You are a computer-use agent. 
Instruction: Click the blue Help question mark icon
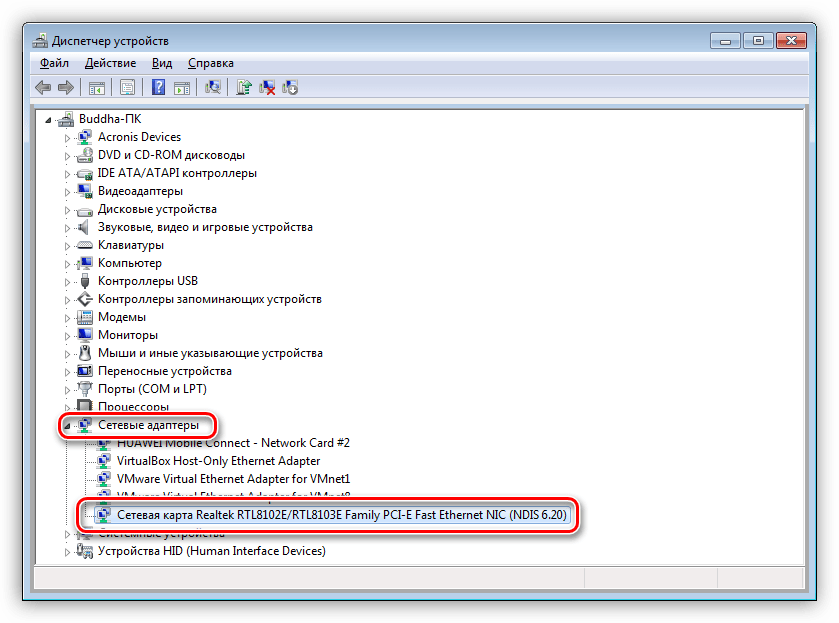(159, 88)
